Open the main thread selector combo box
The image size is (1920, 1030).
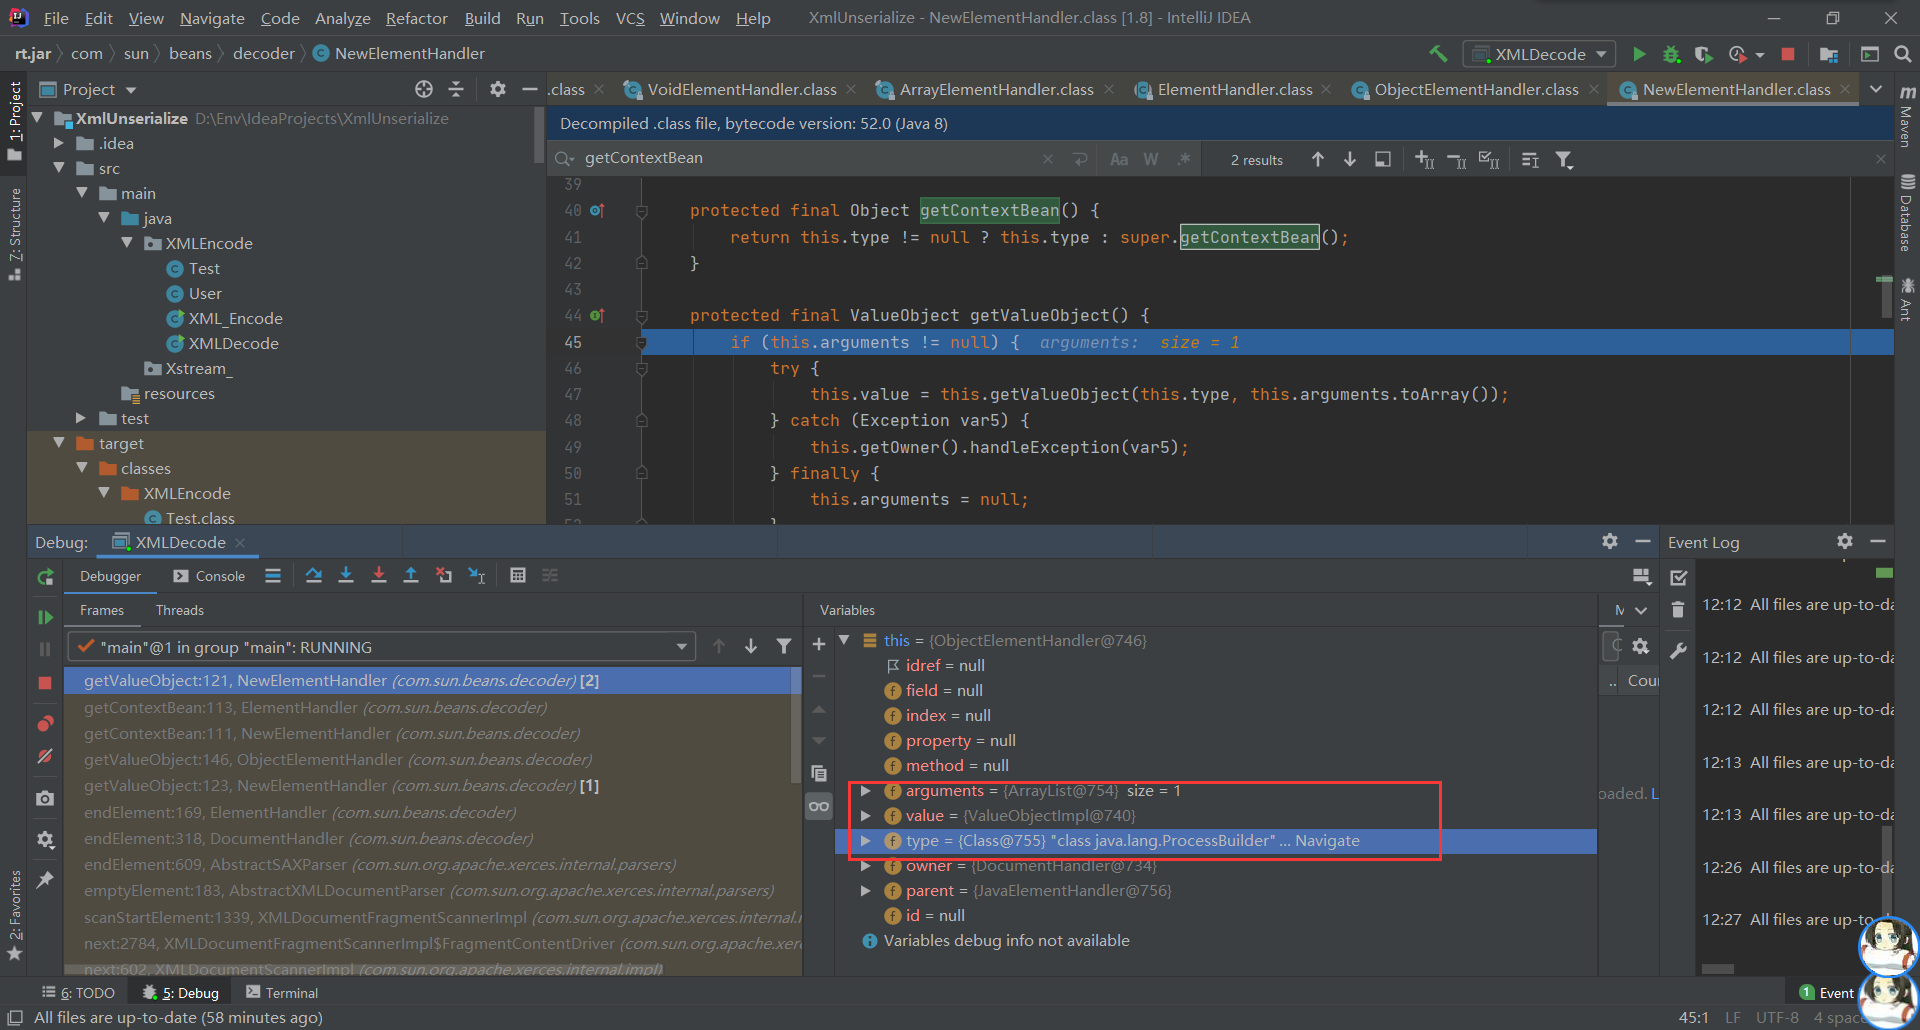click(x=381, y=647)
